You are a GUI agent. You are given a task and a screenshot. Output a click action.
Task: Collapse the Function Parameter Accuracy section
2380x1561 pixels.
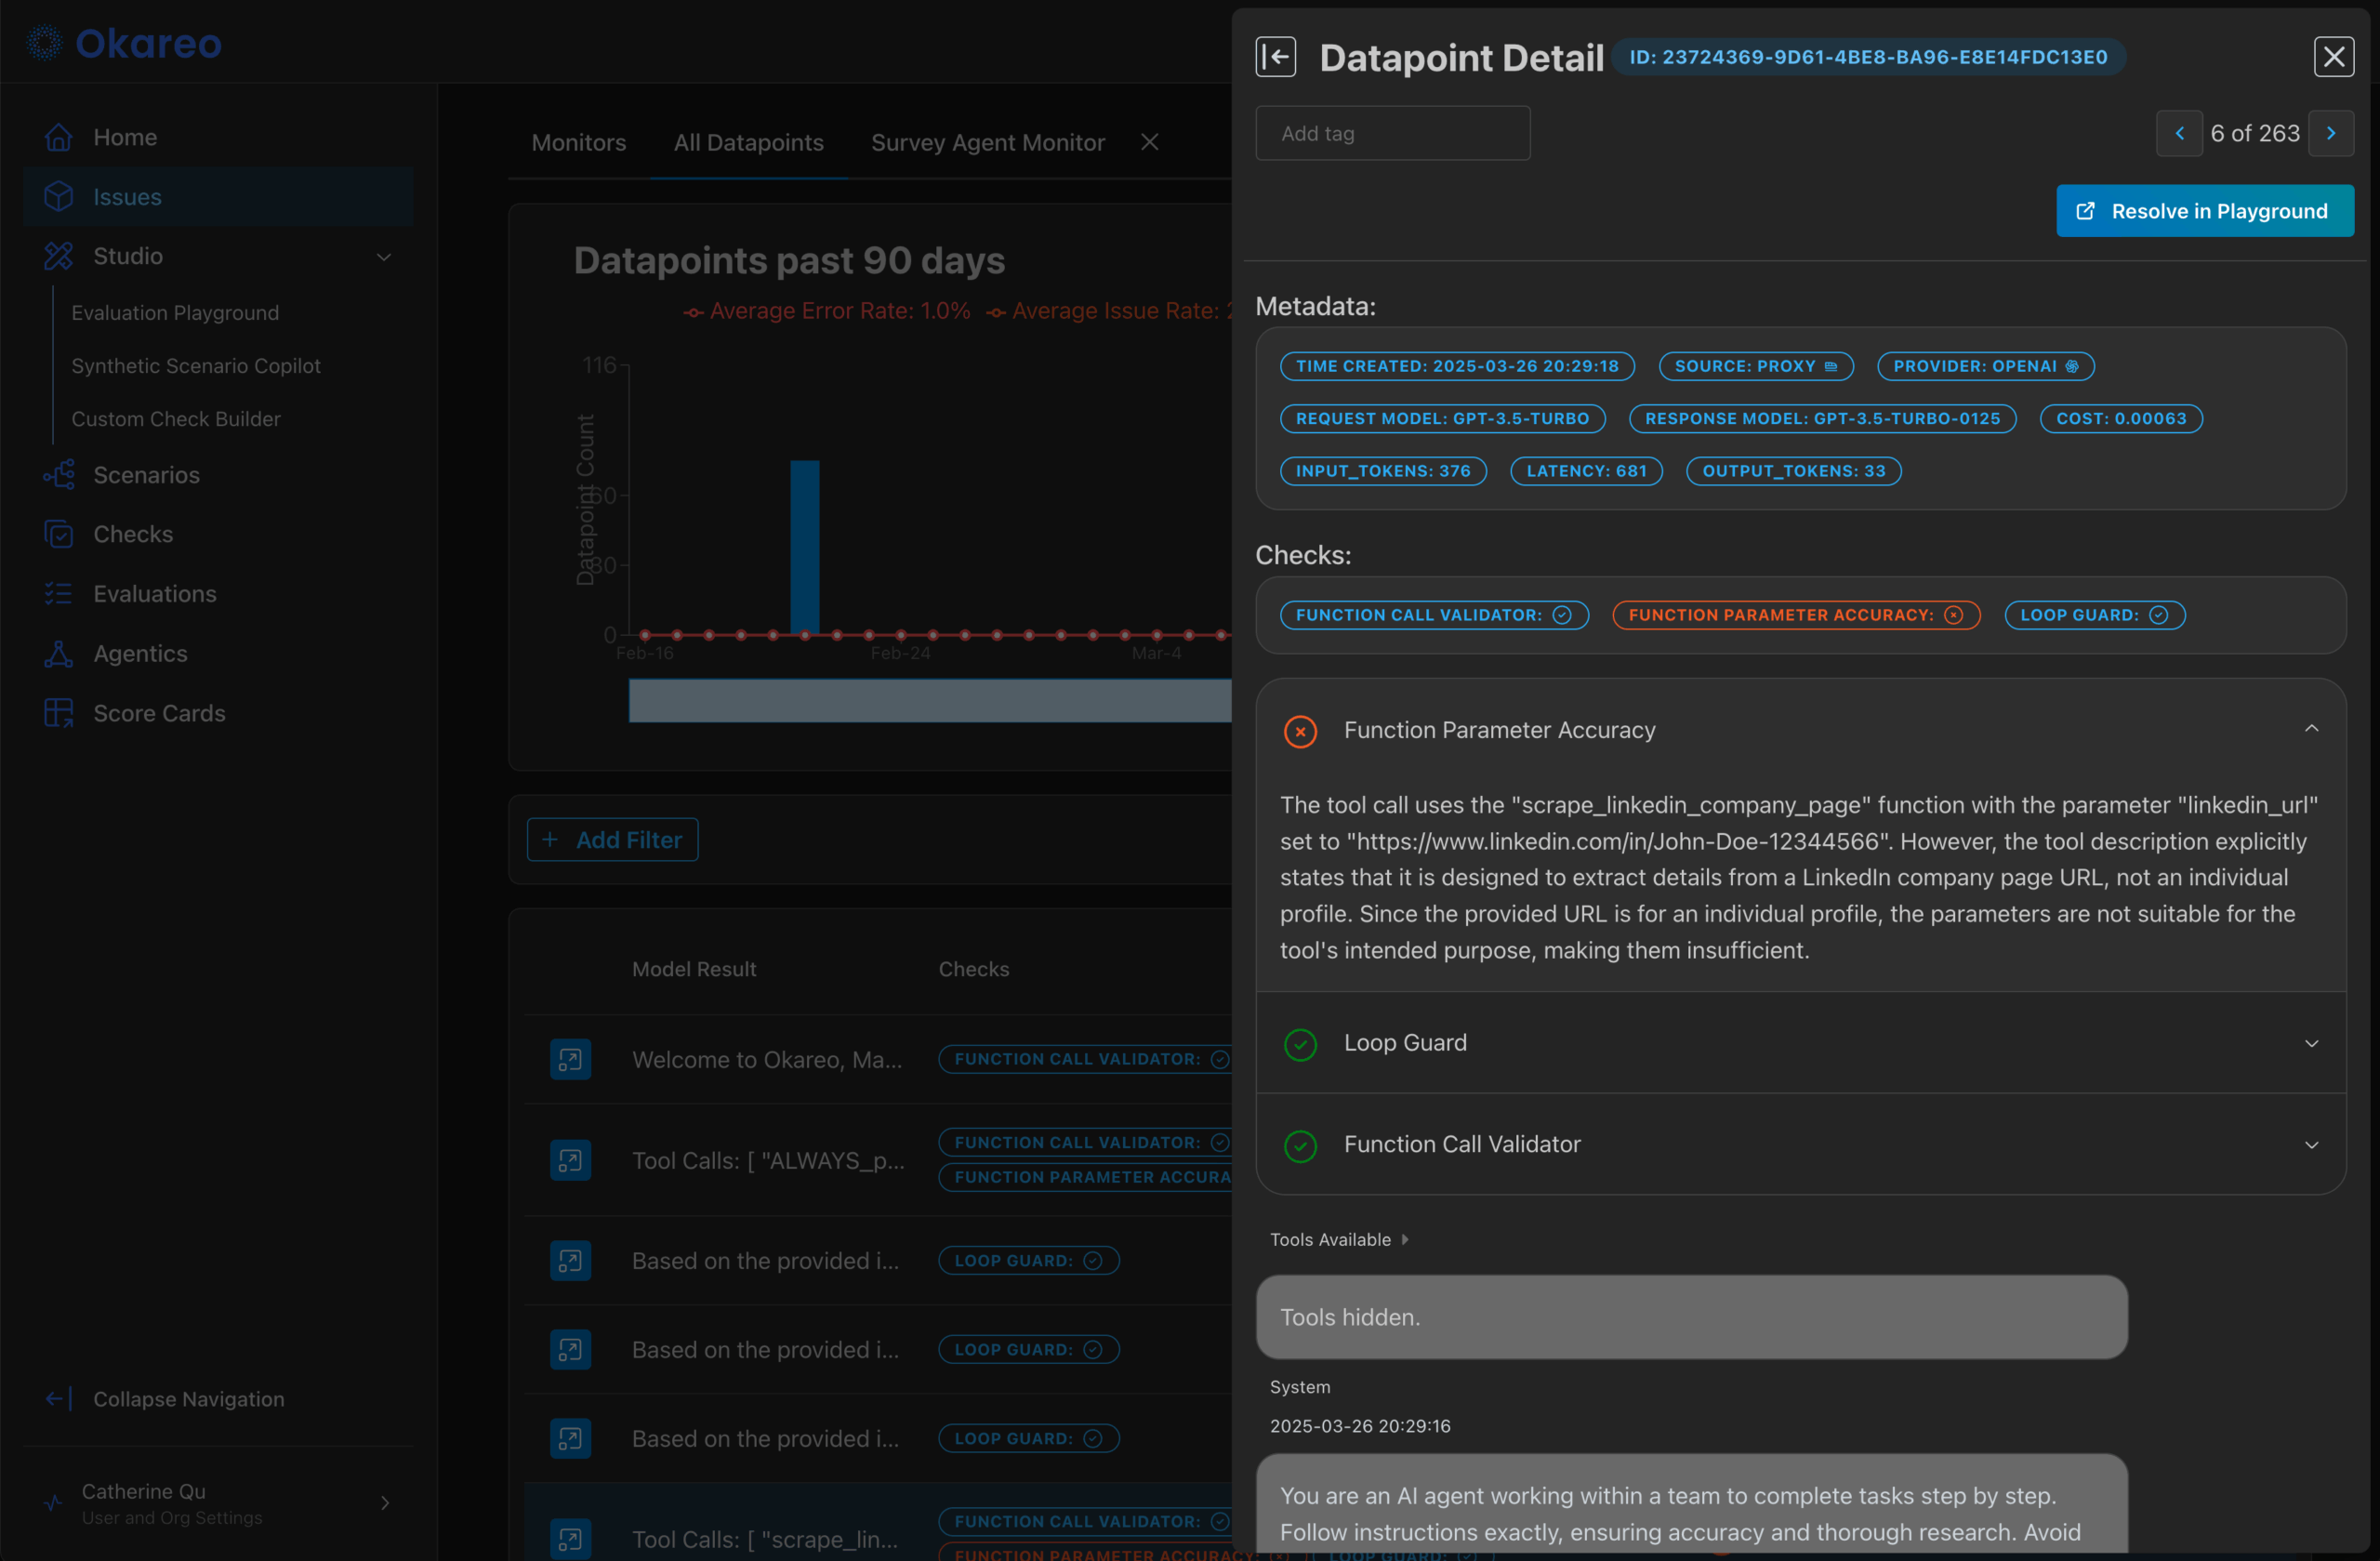2311,729
